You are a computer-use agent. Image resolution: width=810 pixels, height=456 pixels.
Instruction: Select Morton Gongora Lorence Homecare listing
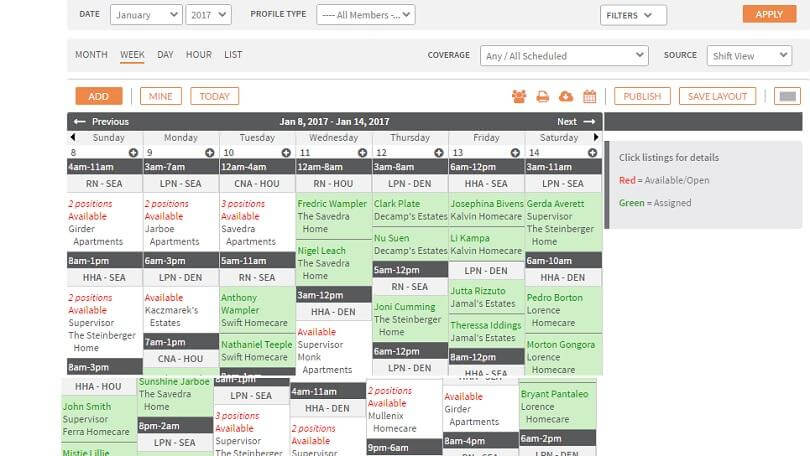pyautogui.click(x=563, y=356)
